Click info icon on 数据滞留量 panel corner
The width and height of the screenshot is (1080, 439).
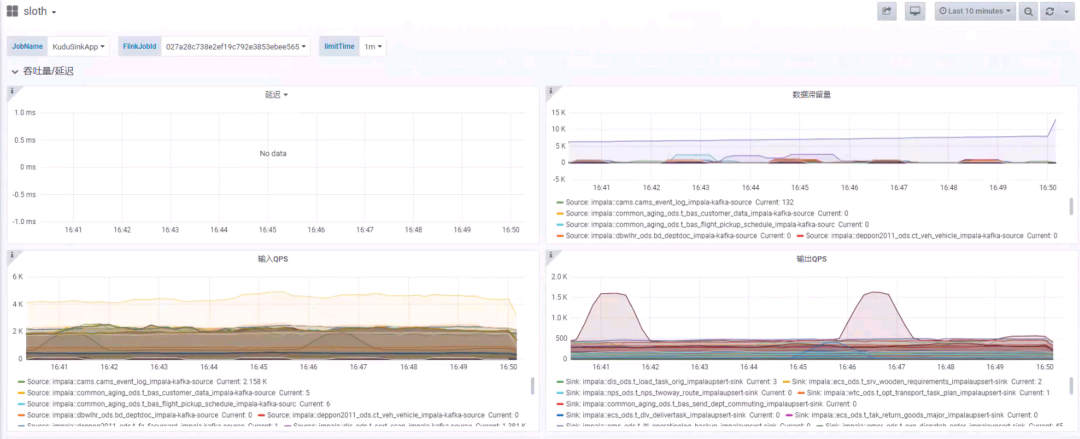click(551, 91)
